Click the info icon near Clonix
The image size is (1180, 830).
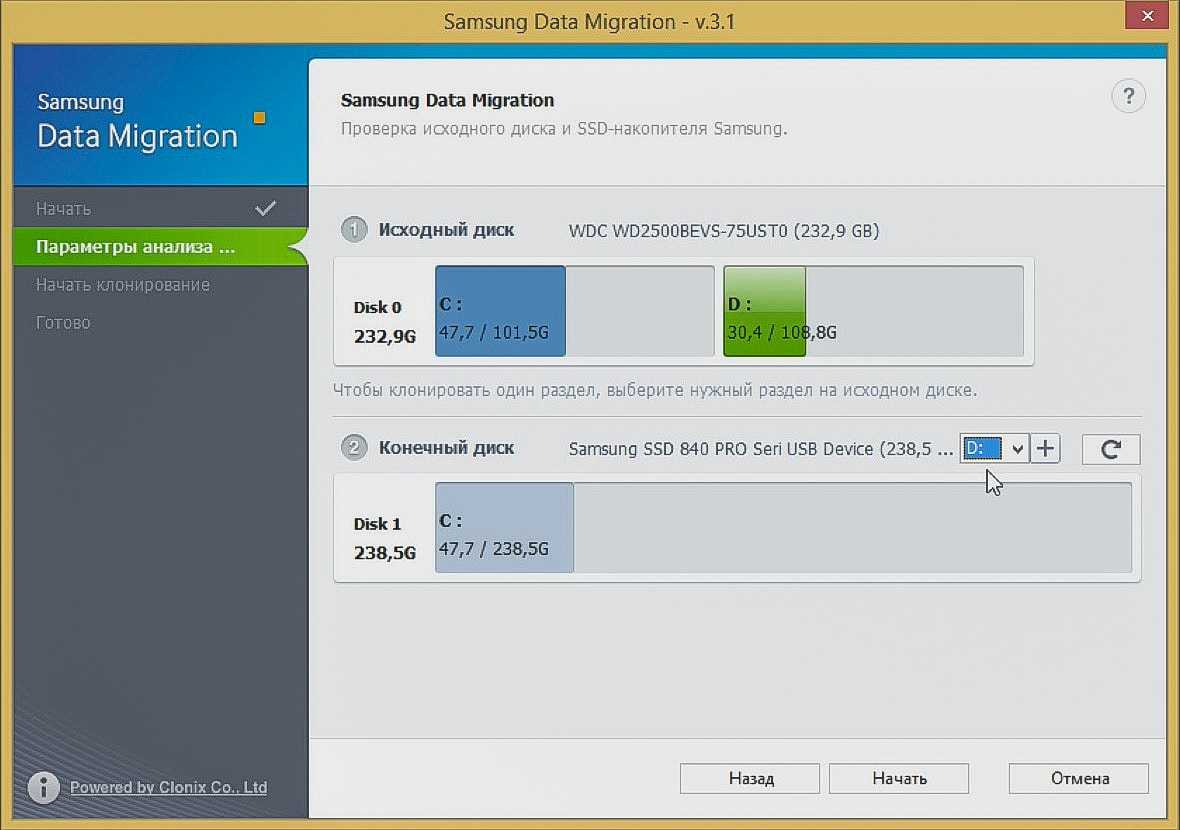coord(43,787)
